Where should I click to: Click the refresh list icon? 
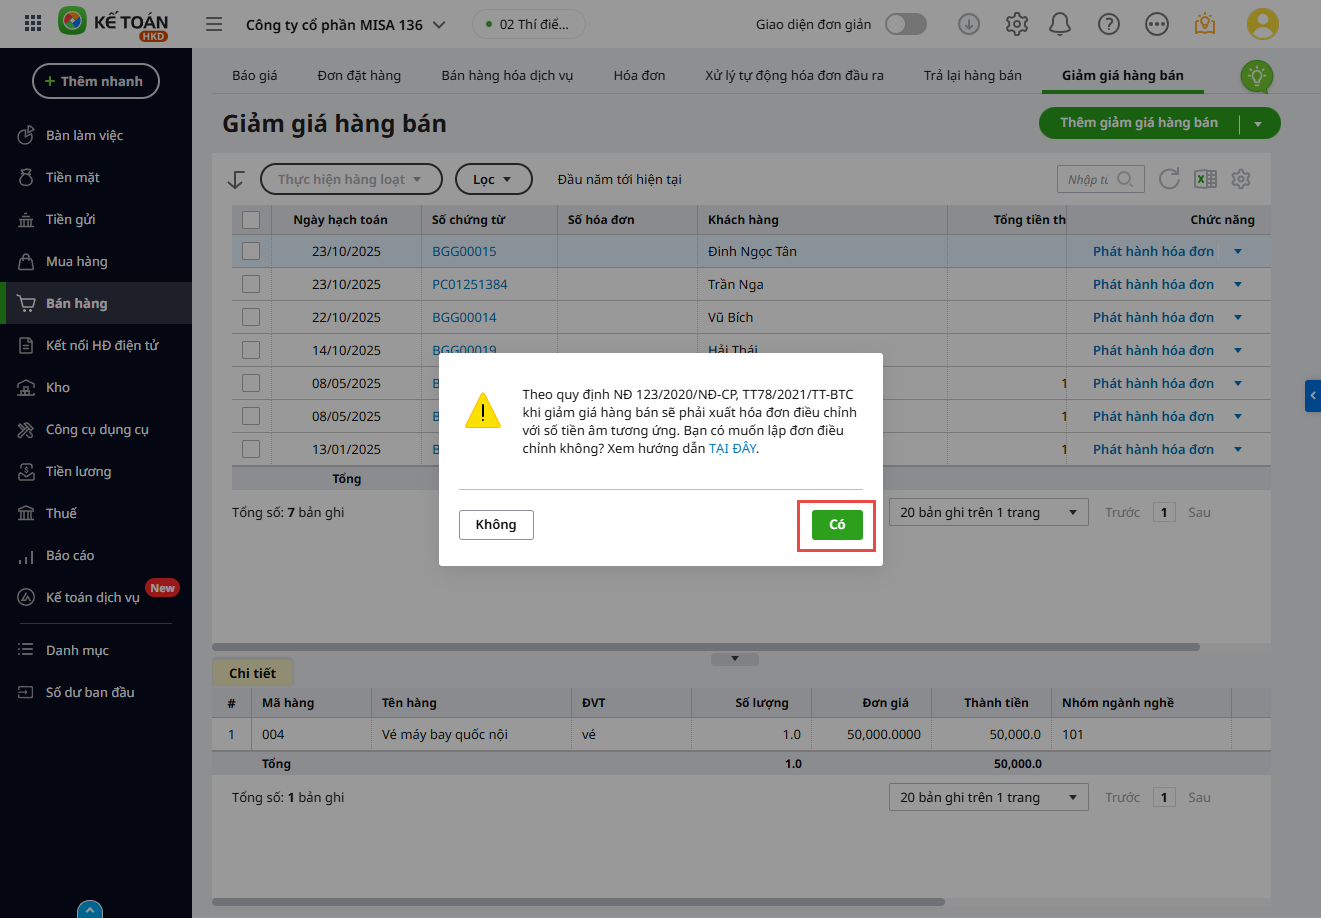pos(1169,179)
